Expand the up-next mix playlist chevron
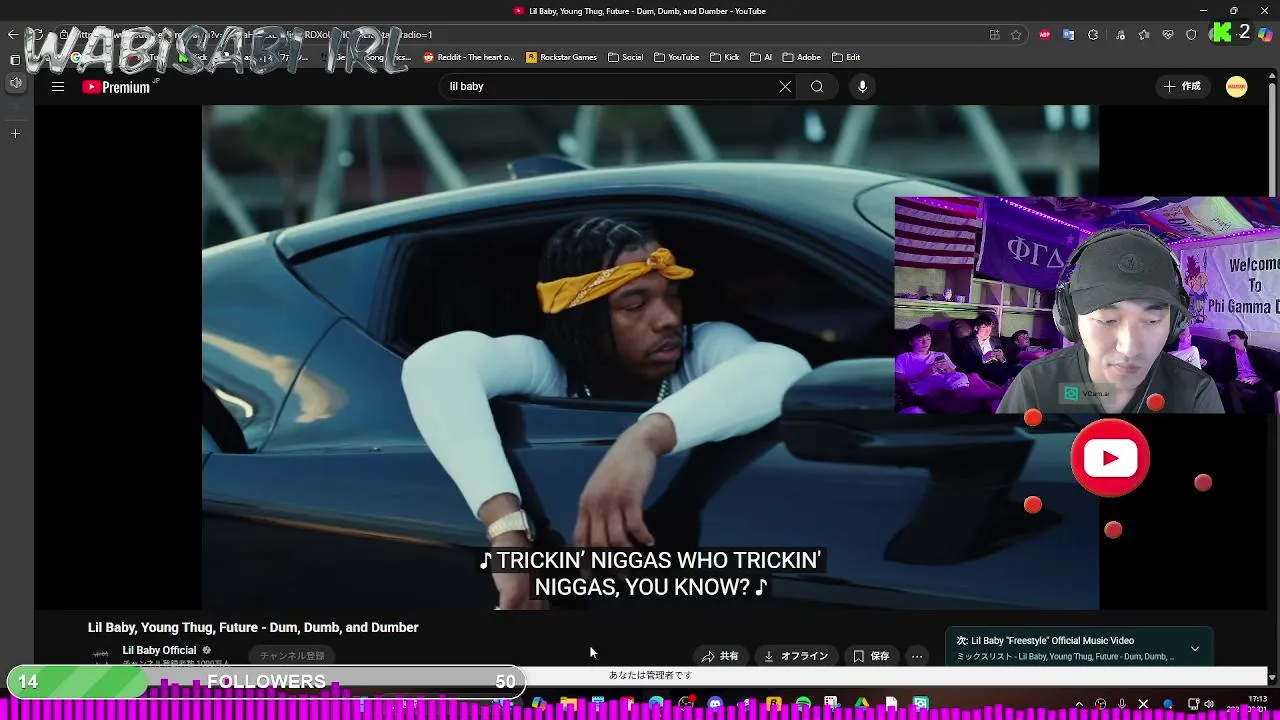 point(1195,649)
